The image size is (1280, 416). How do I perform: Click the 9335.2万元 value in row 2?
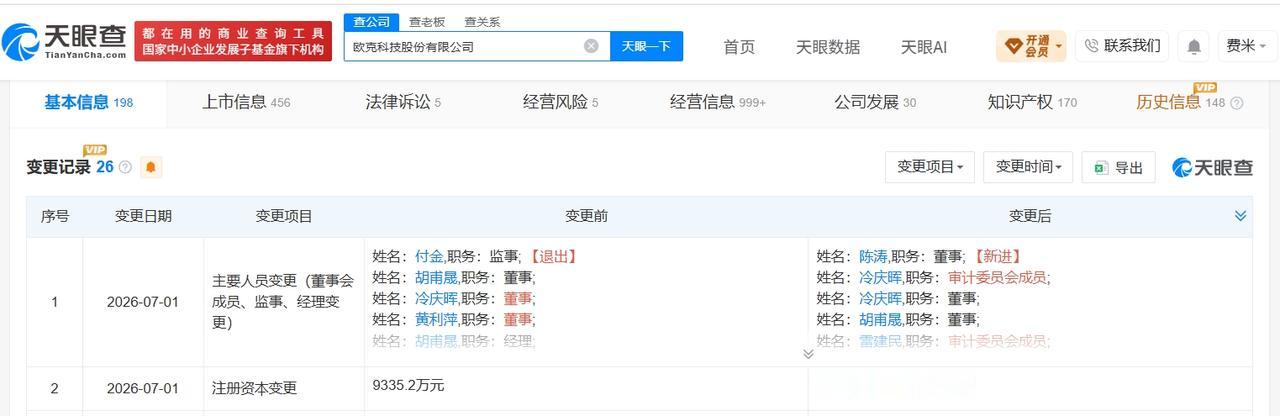(408, 385)
